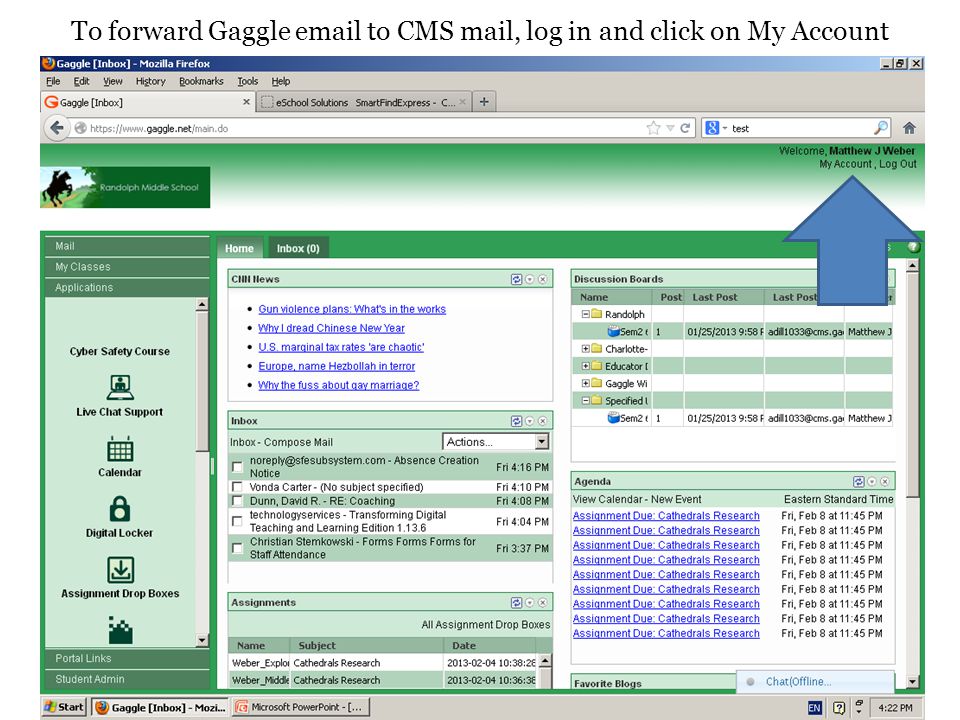Open the History menu
Image resolution: width=960 pixels, height=720 pixels.
click(x=151, y=81)
